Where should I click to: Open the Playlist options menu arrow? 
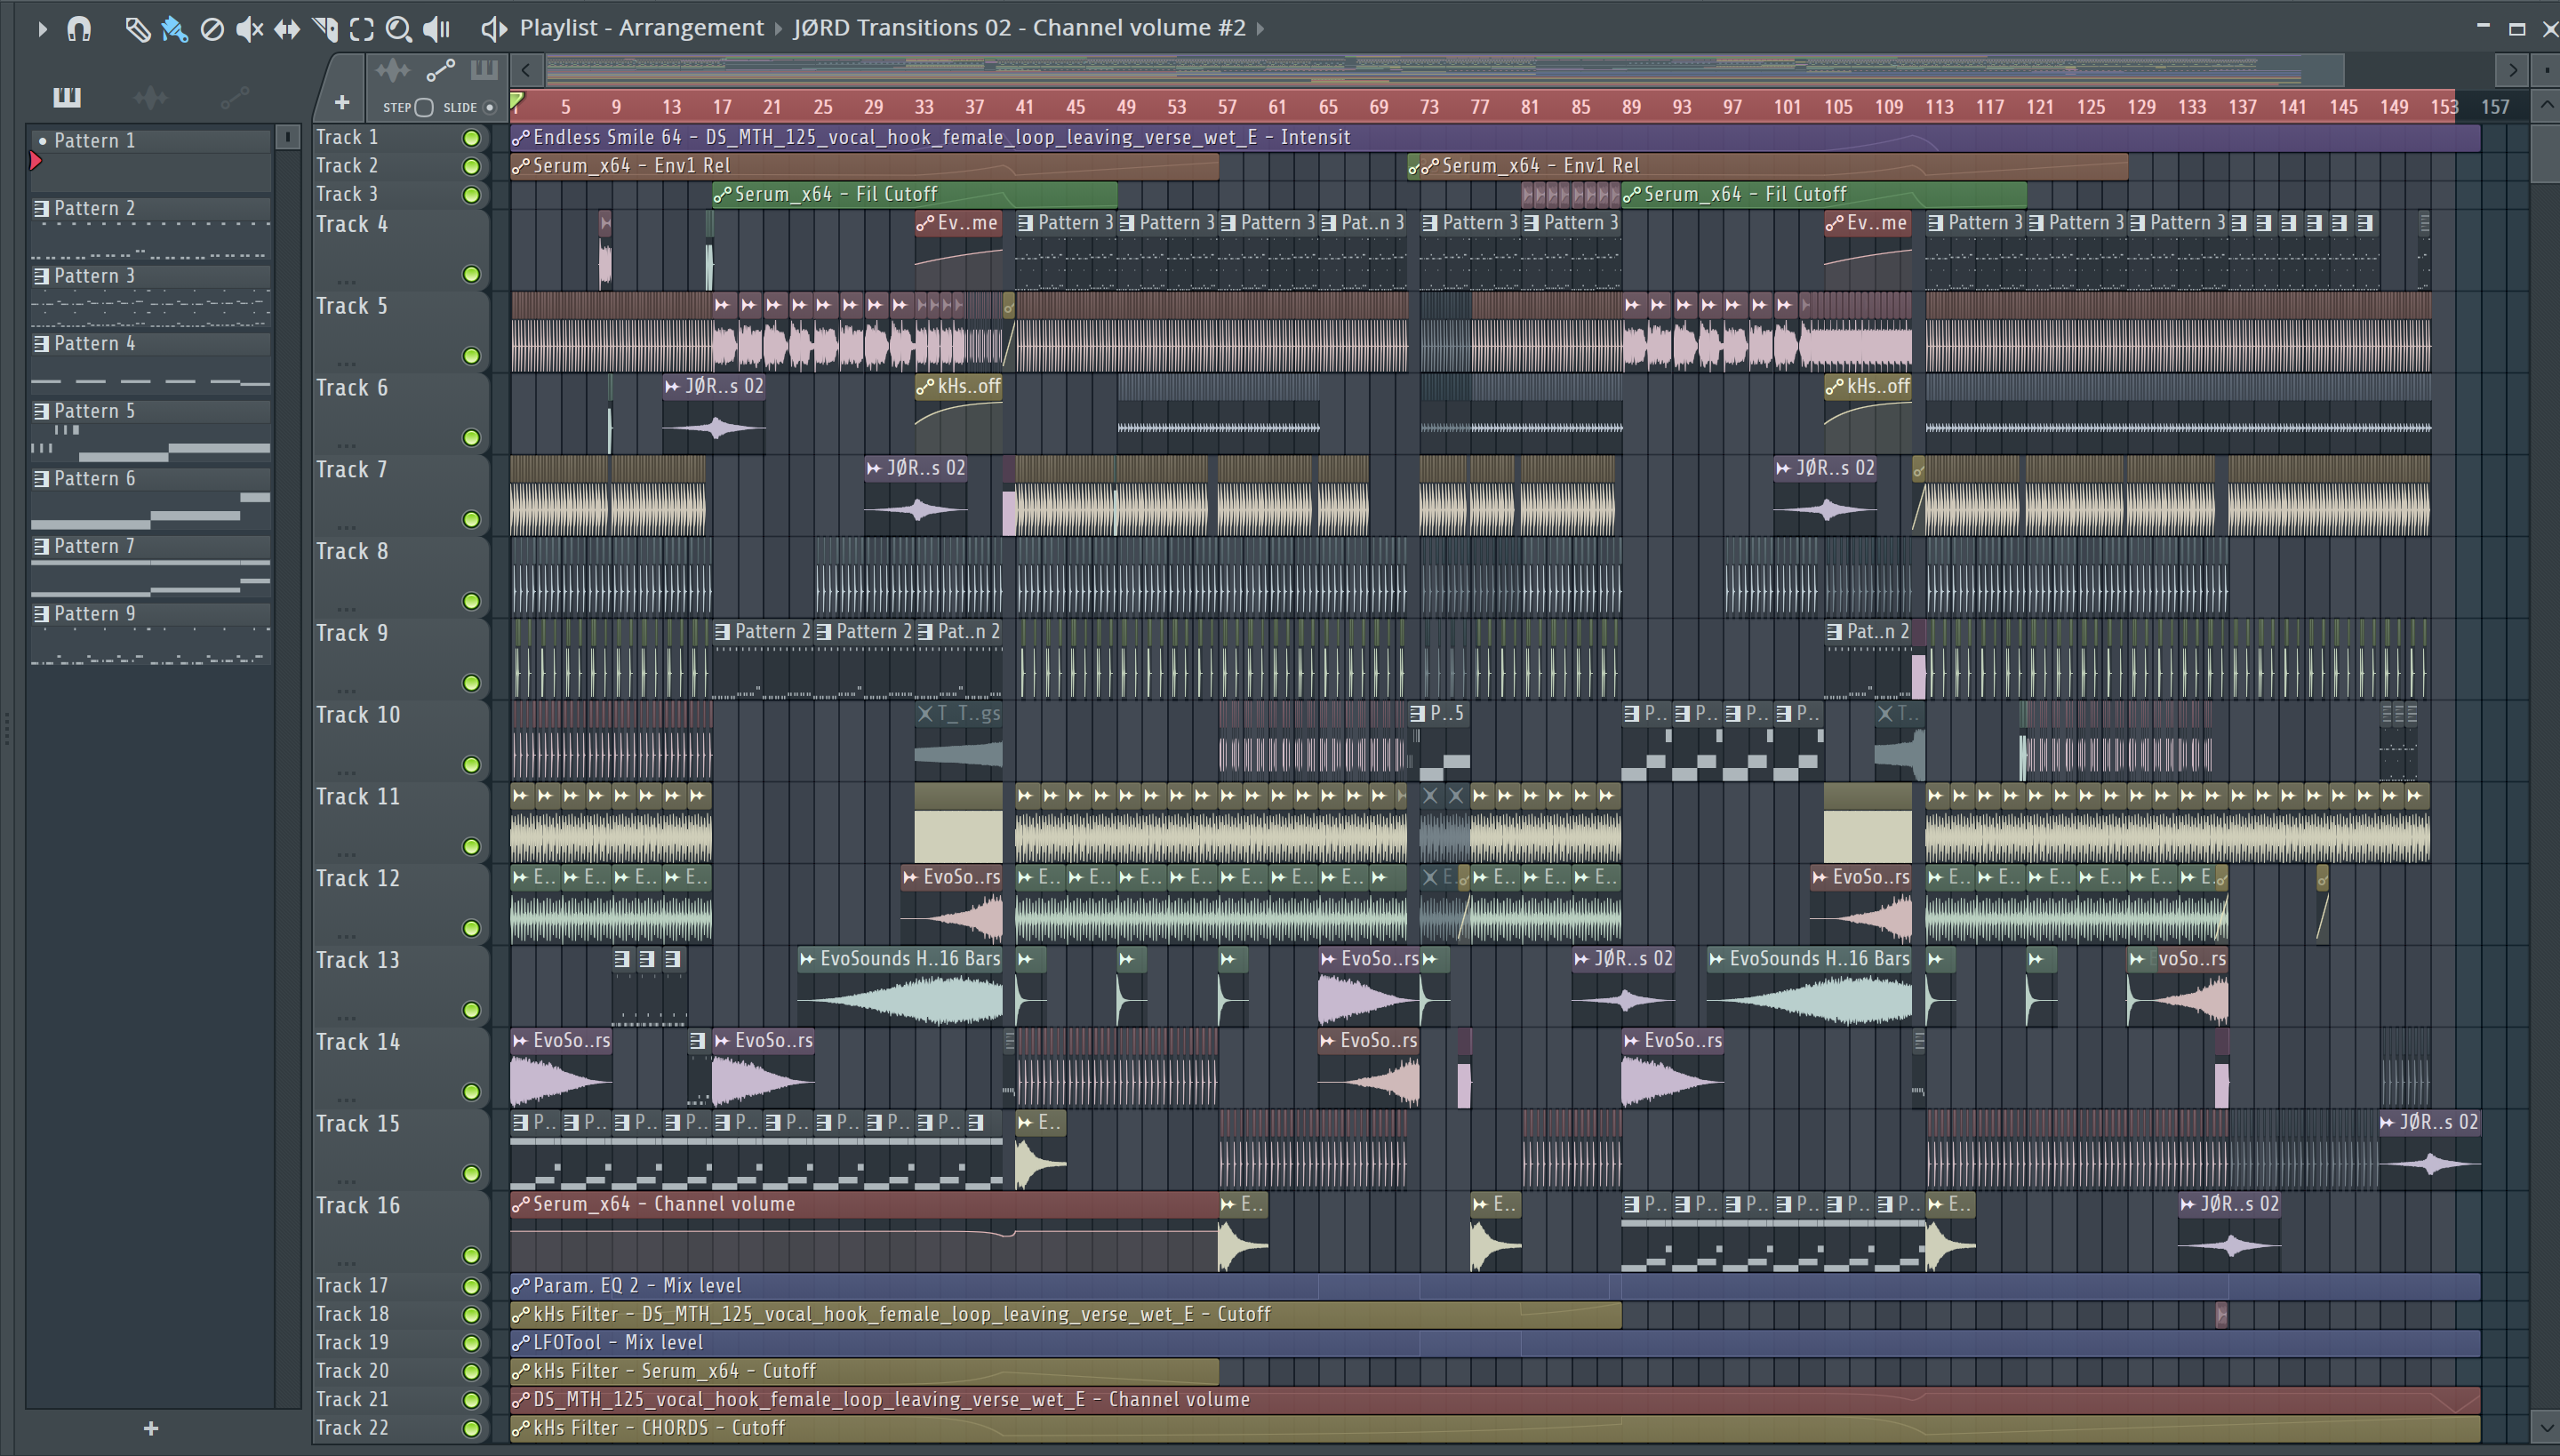(42, 29)
